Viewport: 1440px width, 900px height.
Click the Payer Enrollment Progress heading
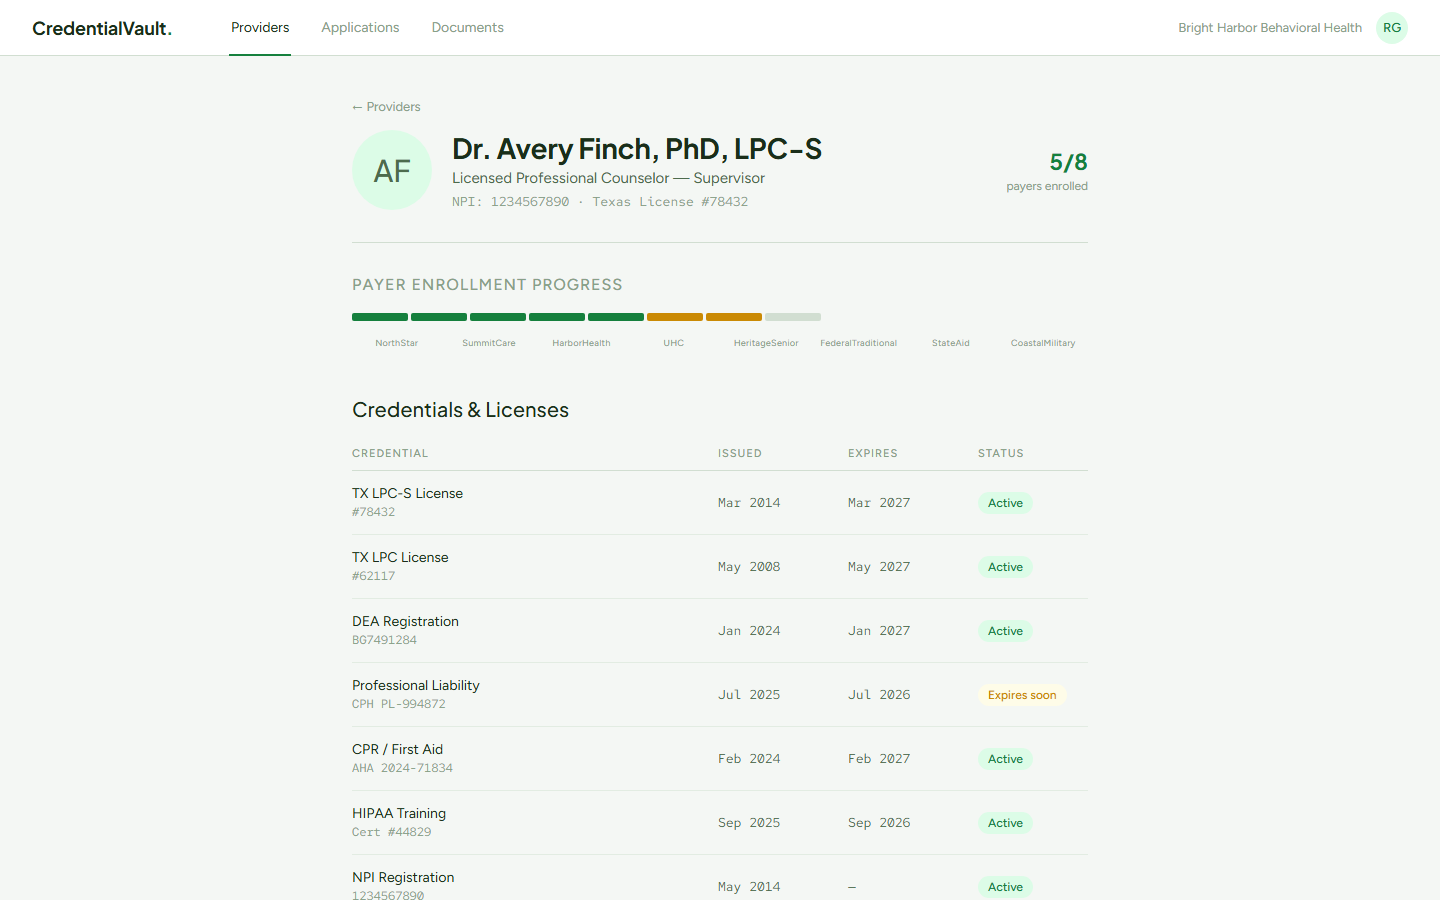click(x=487, y=285)
